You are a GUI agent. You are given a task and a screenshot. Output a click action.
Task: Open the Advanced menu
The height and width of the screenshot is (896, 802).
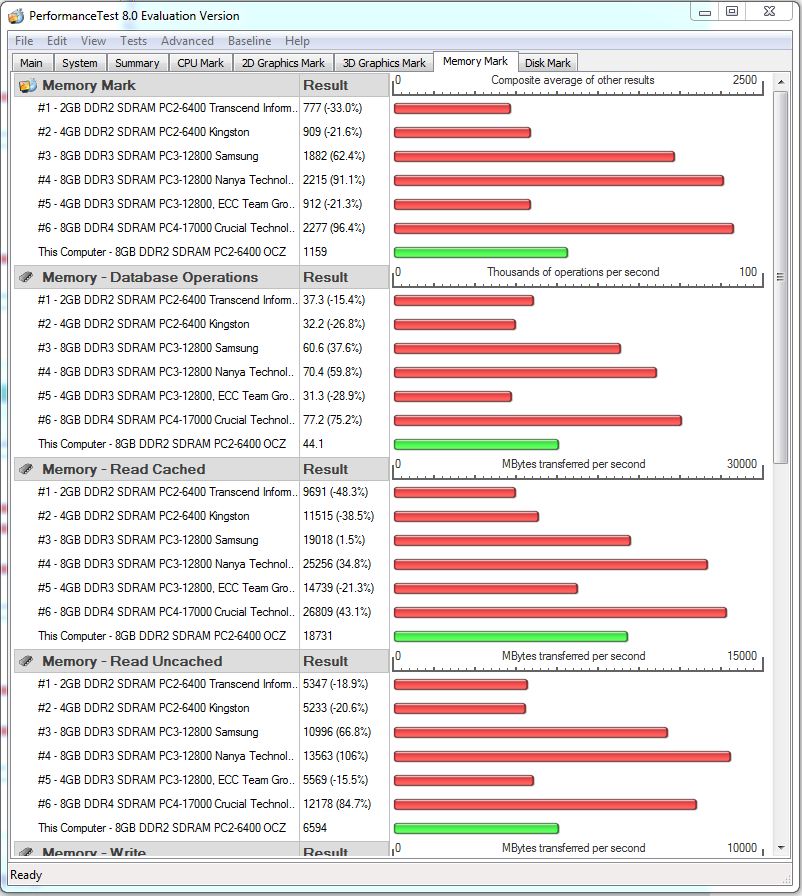187,41
